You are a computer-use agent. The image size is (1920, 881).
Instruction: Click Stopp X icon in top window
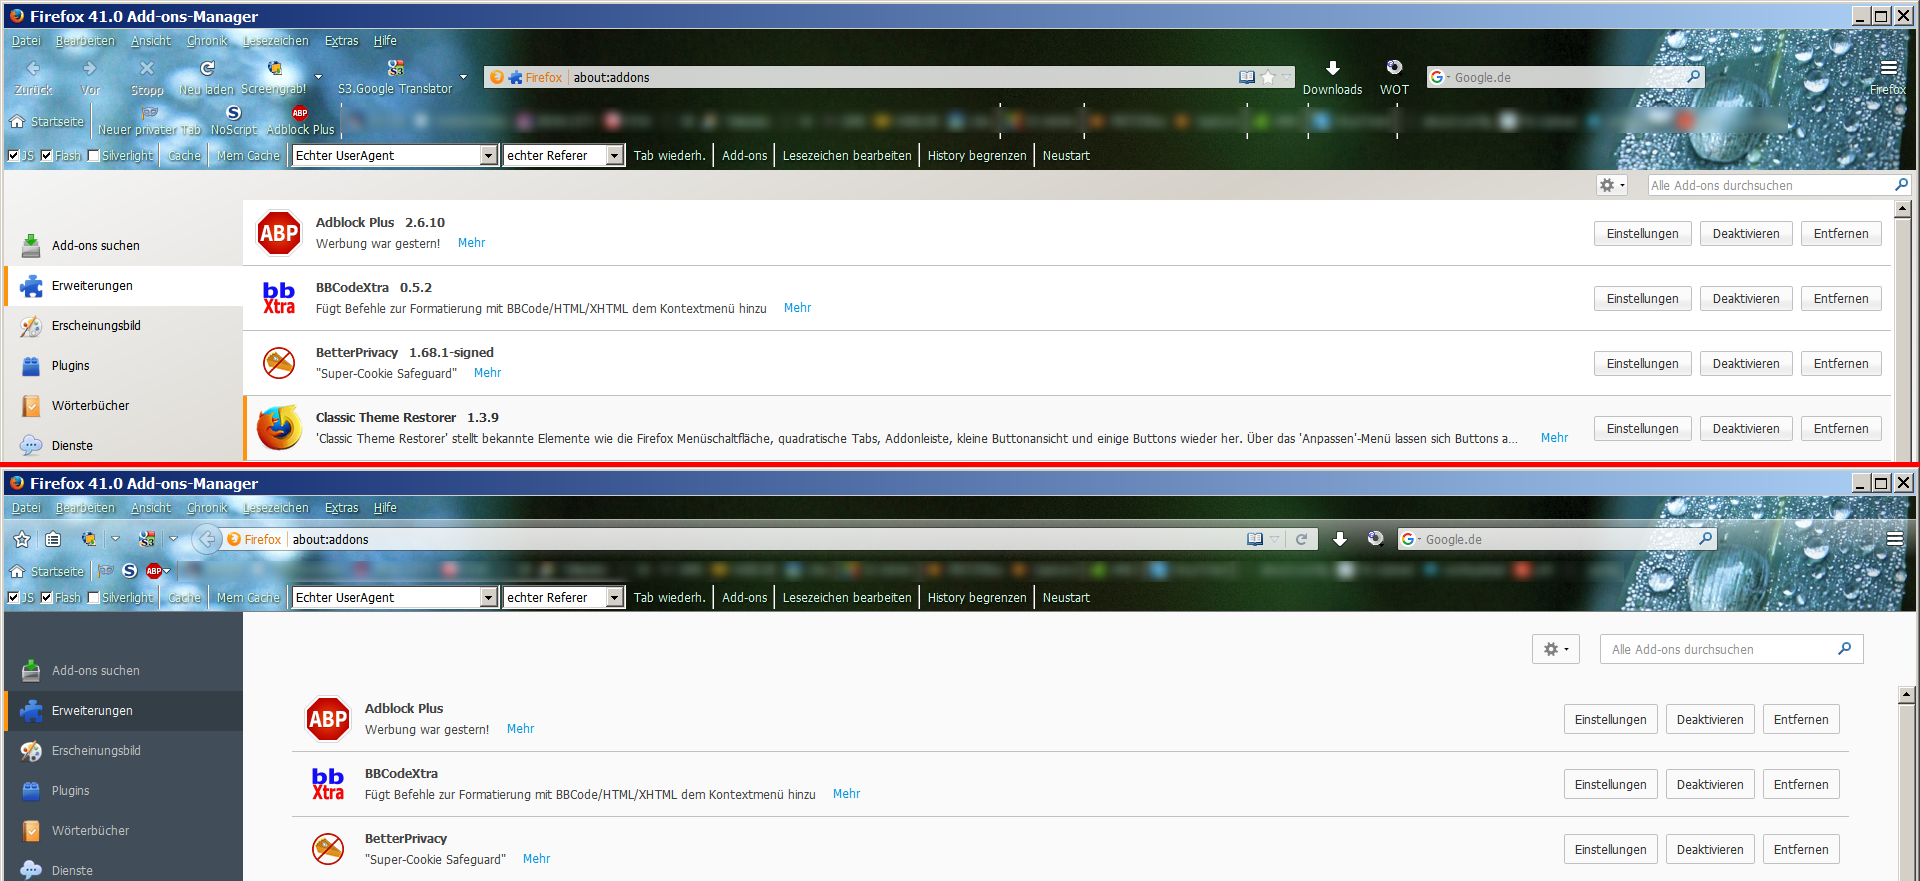147,69
